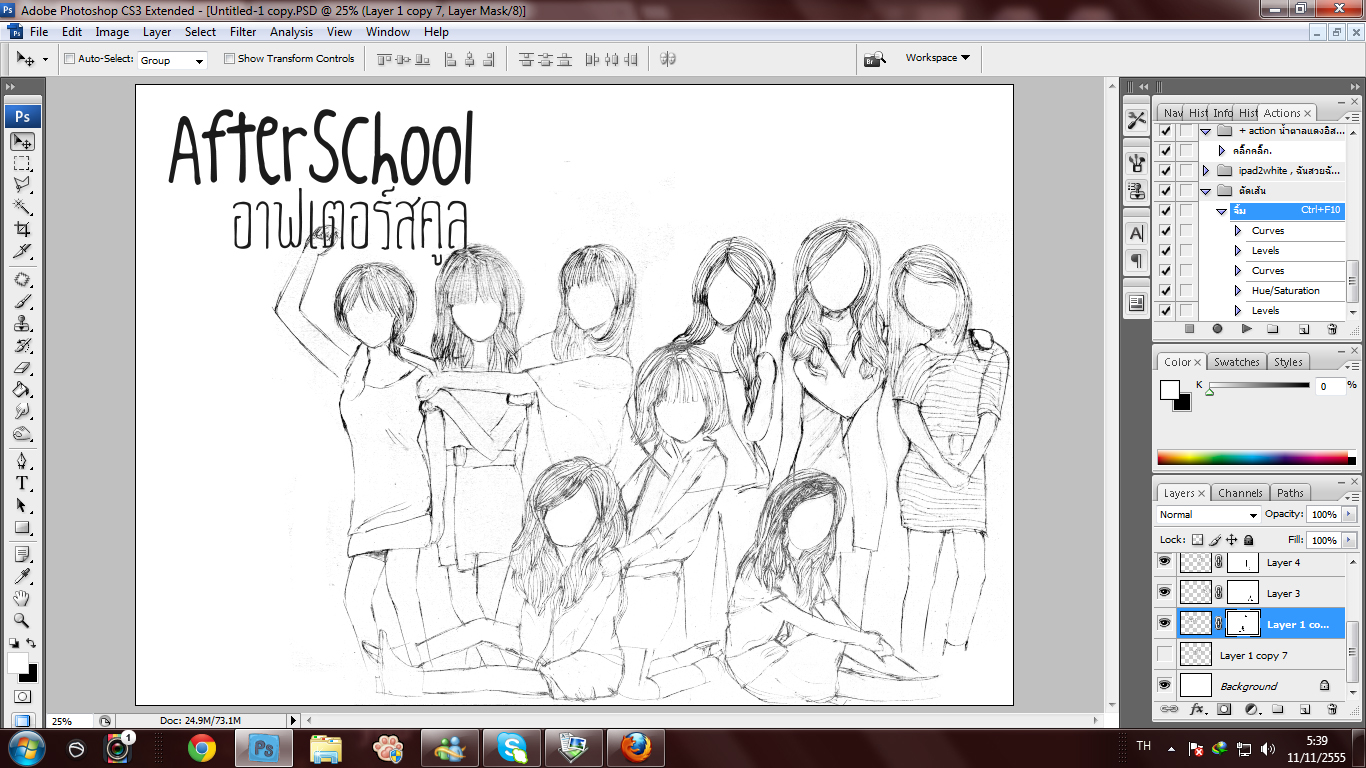Enable the Auto-Select checkbox

(x=69, y=59)
